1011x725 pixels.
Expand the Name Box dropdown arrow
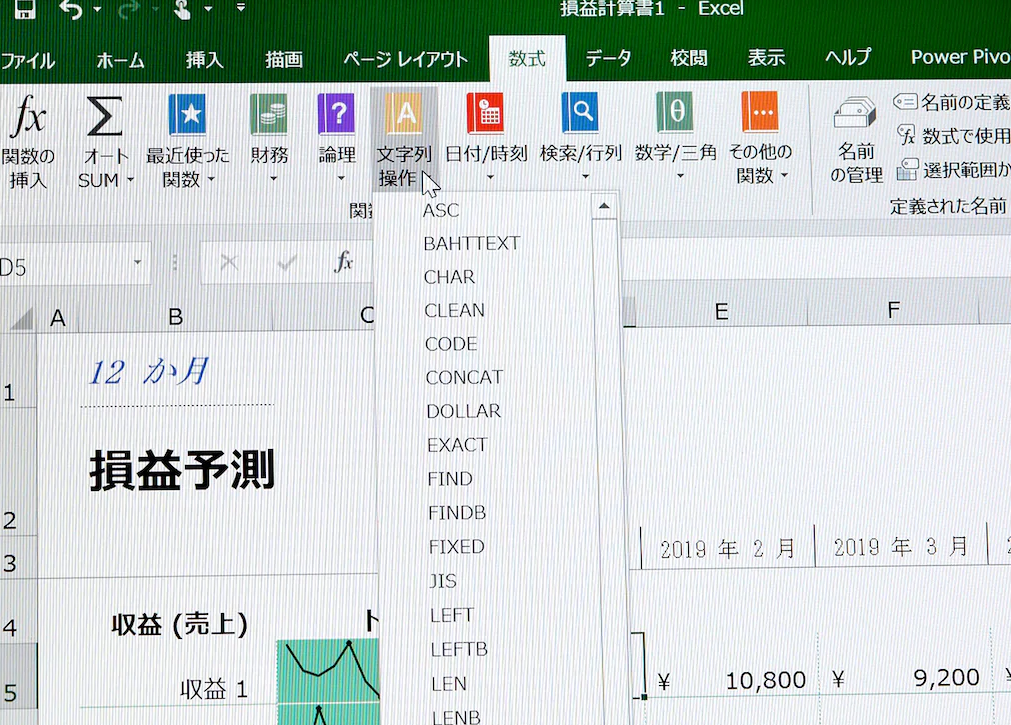137,262
